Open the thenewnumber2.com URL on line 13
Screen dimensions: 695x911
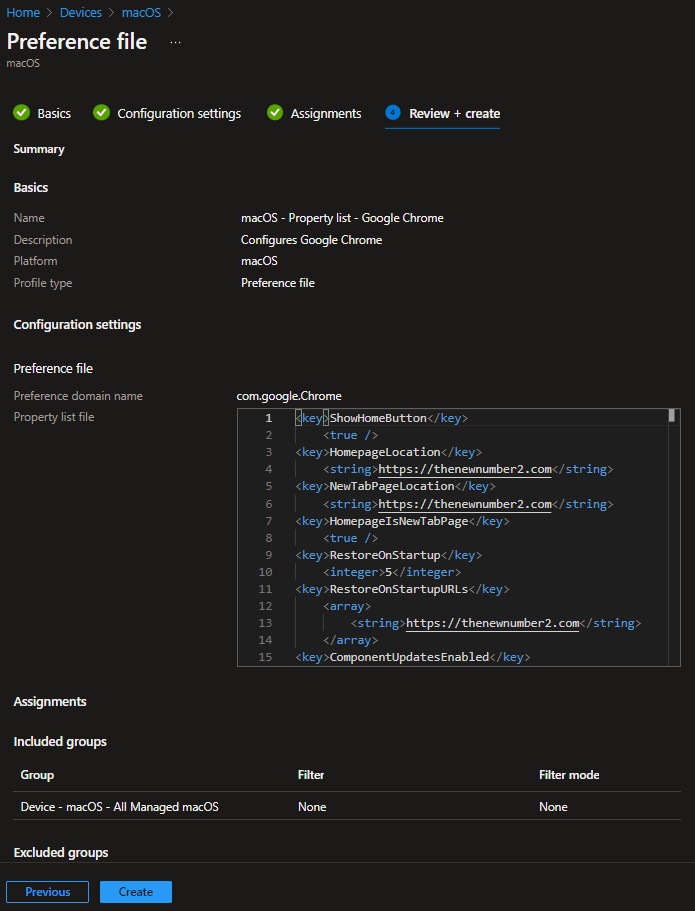coord(492,623)
